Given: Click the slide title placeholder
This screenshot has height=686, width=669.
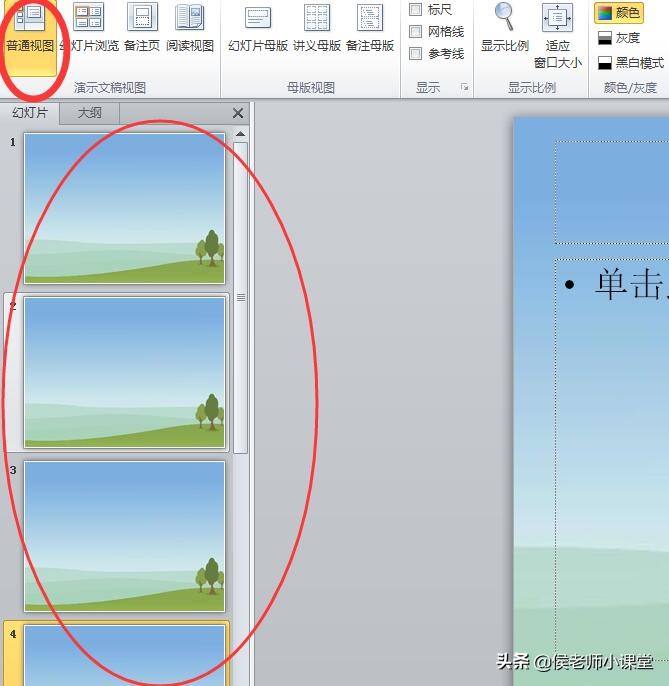Looking at the screenshot, I should (x=612, y=192).
